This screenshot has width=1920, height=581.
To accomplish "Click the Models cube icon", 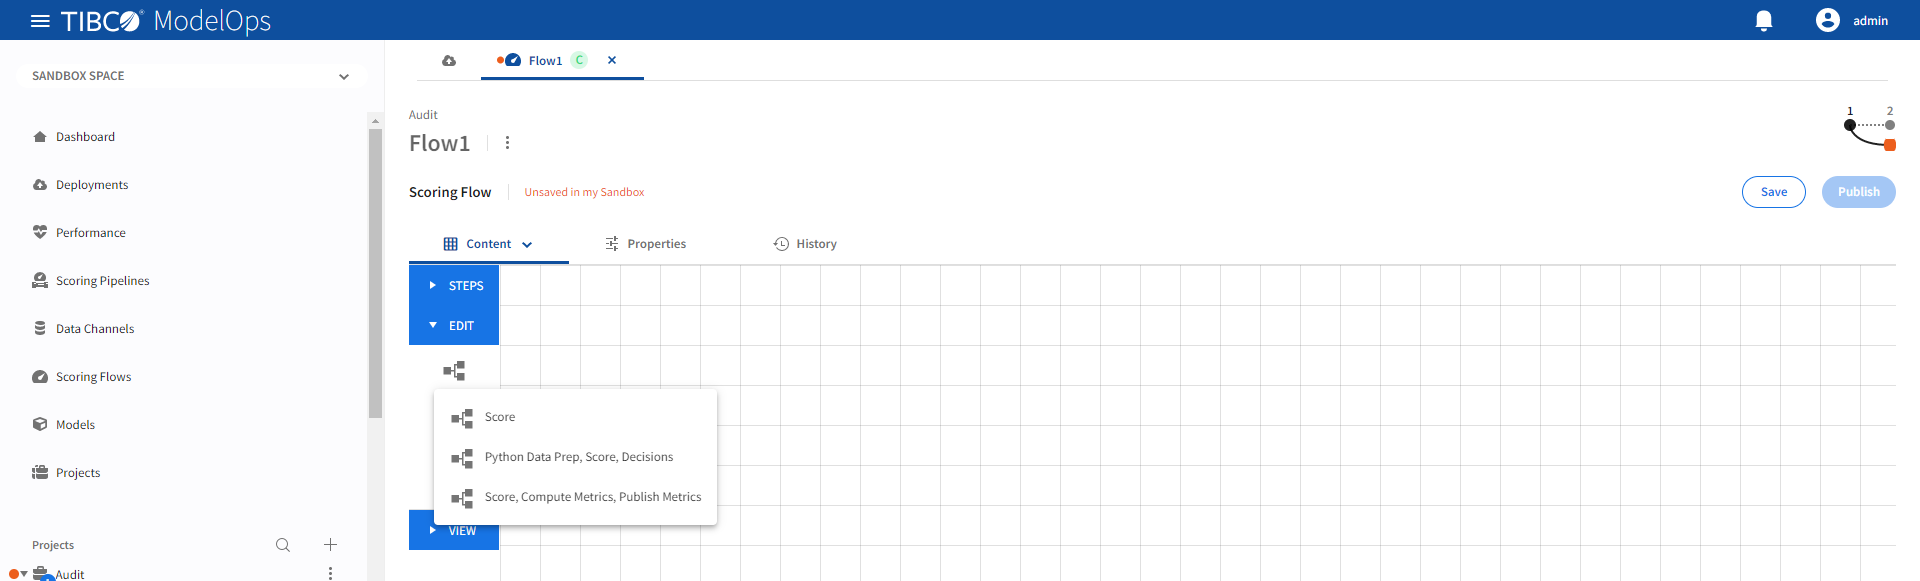I will pyautogui.click(x=40, y=424).
